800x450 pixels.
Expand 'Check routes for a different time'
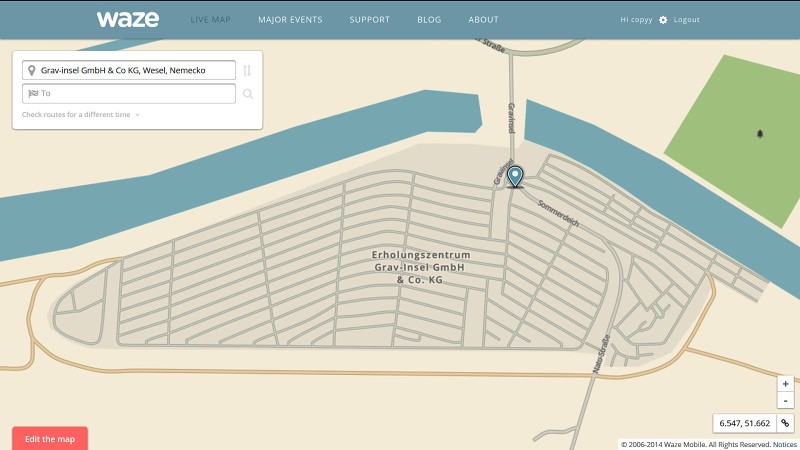coord(80,115)
